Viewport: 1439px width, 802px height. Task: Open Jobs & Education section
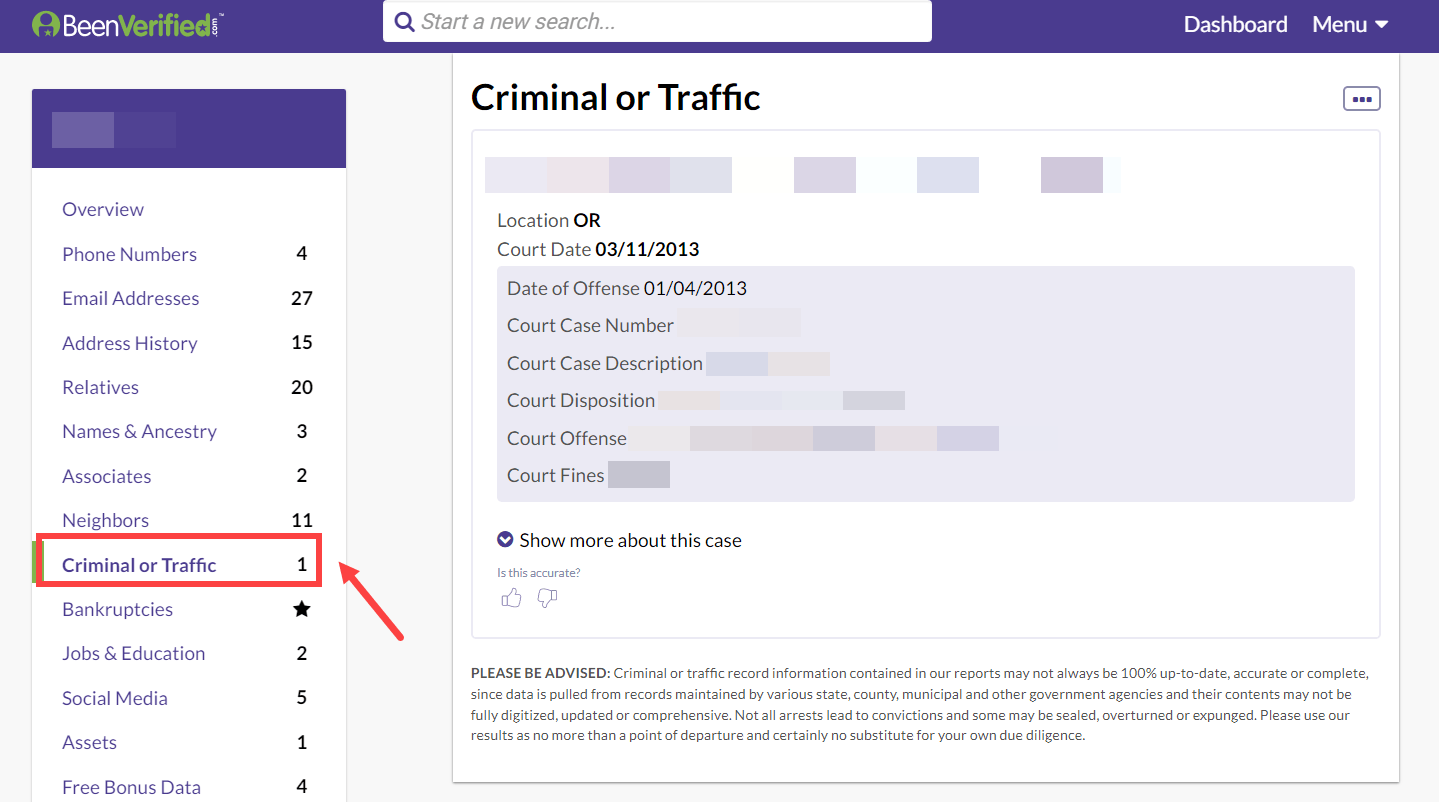click(133, 653)
